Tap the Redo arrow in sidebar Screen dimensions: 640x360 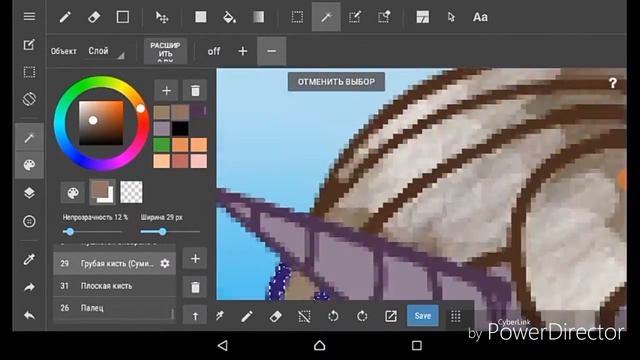coord(29,287)
